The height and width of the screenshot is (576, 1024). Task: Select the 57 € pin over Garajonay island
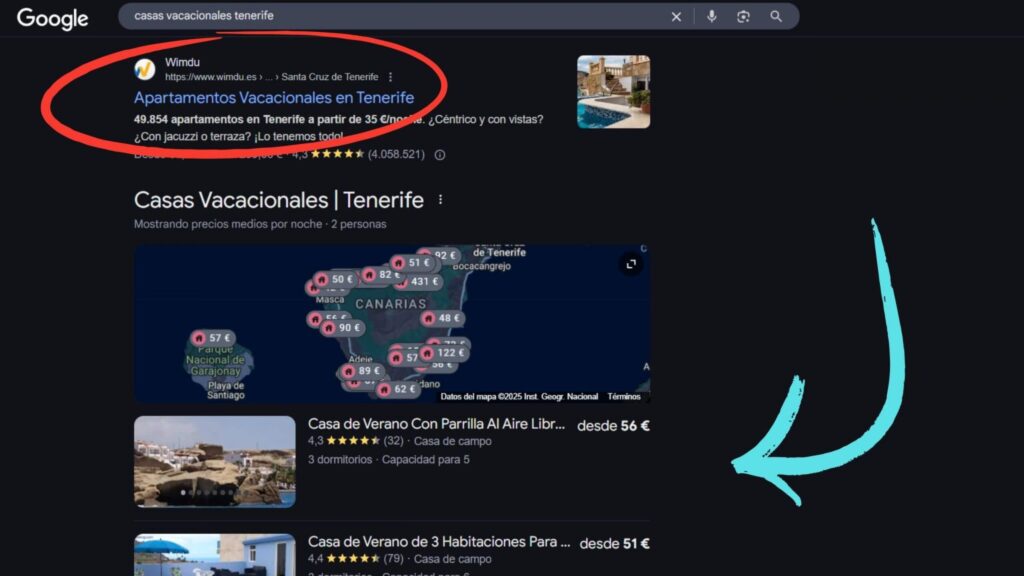click(213, 338)
